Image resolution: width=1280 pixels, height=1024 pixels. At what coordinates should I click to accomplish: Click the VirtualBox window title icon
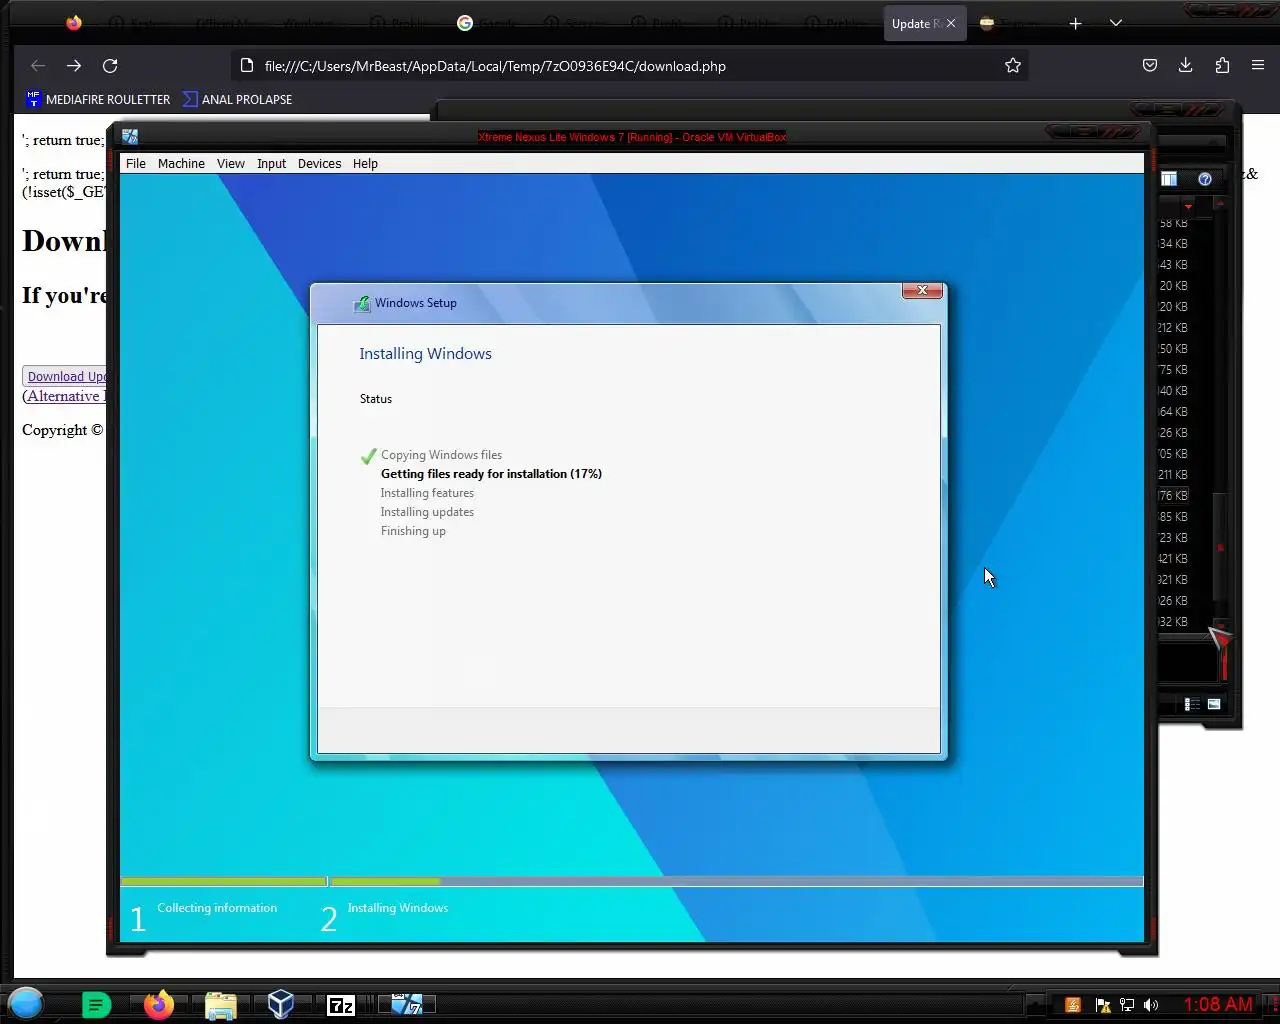tap(130, 137)
